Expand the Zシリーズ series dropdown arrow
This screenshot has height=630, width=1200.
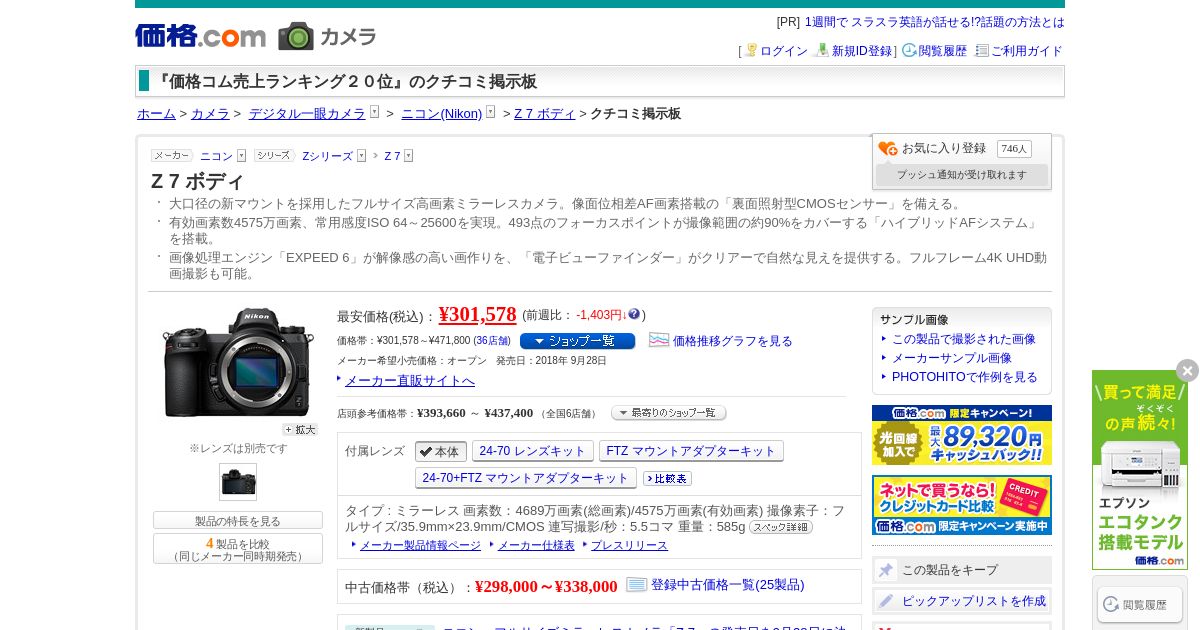pos(361,156)
